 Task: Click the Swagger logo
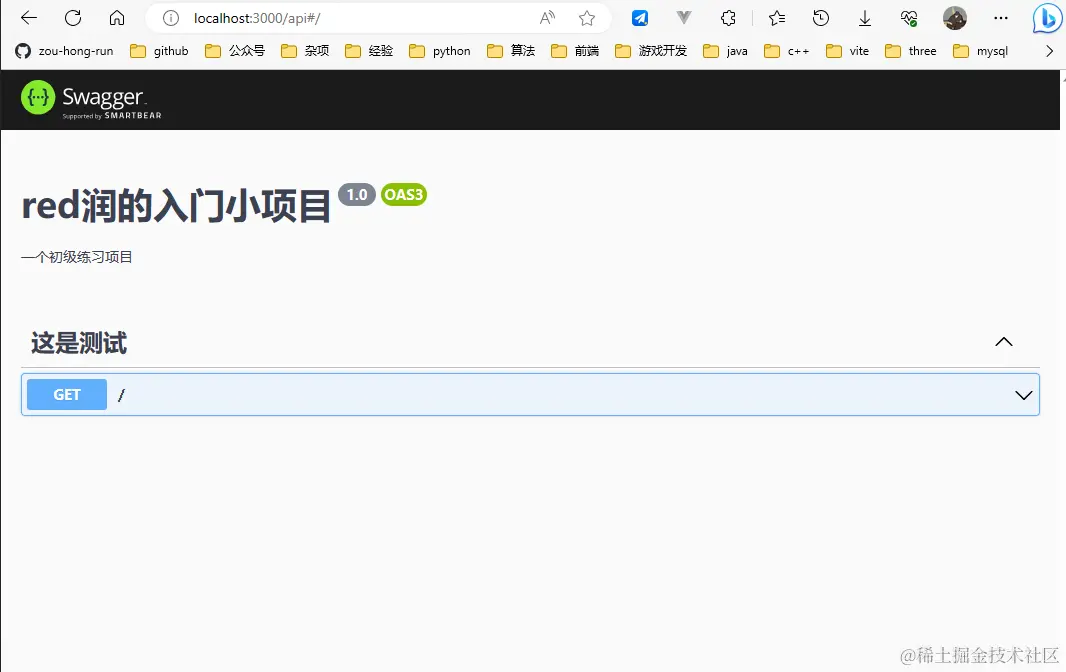tap(91, 99)
